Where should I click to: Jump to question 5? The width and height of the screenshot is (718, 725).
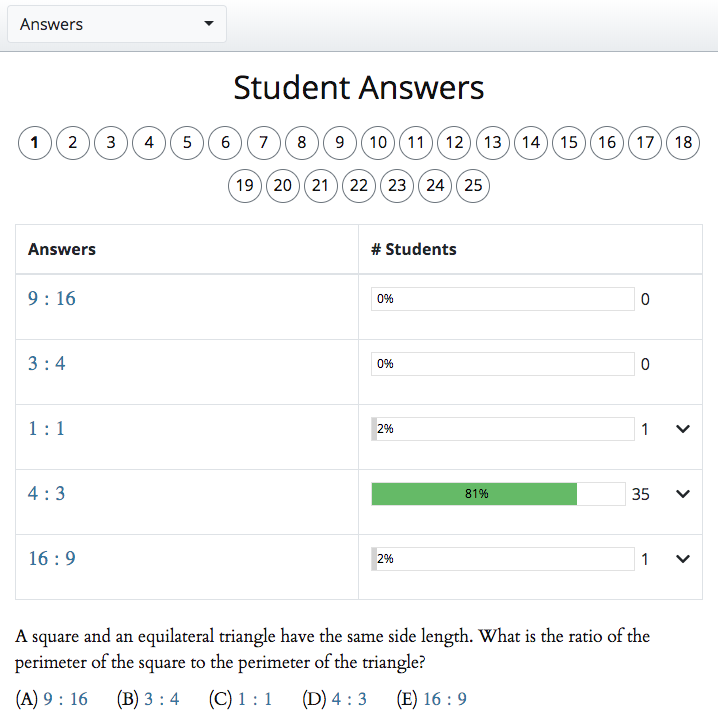pos(187,142)
